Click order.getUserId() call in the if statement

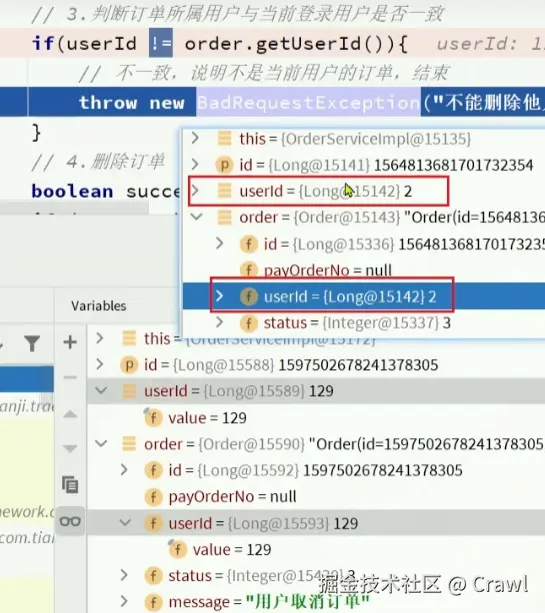292,43
